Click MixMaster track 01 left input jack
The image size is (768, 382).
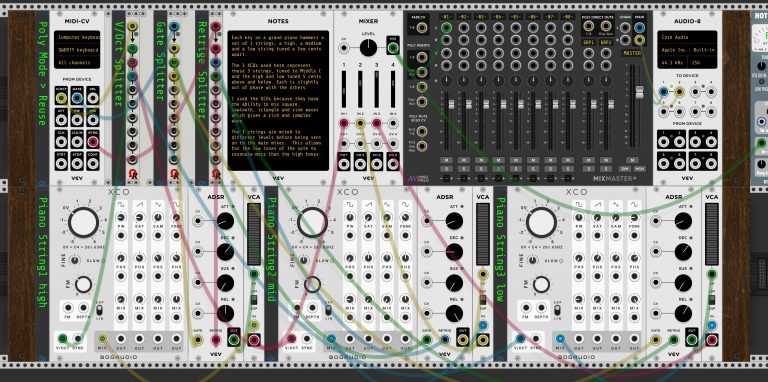click(x=446, y=28)
